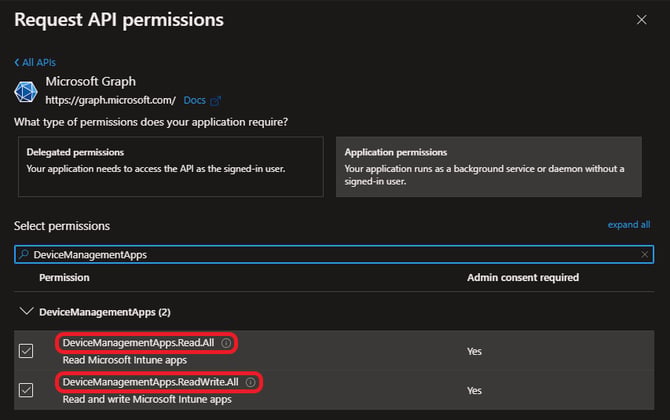
Task: Click the Microsoft Graph logo icon
Action: pos(26,91)
